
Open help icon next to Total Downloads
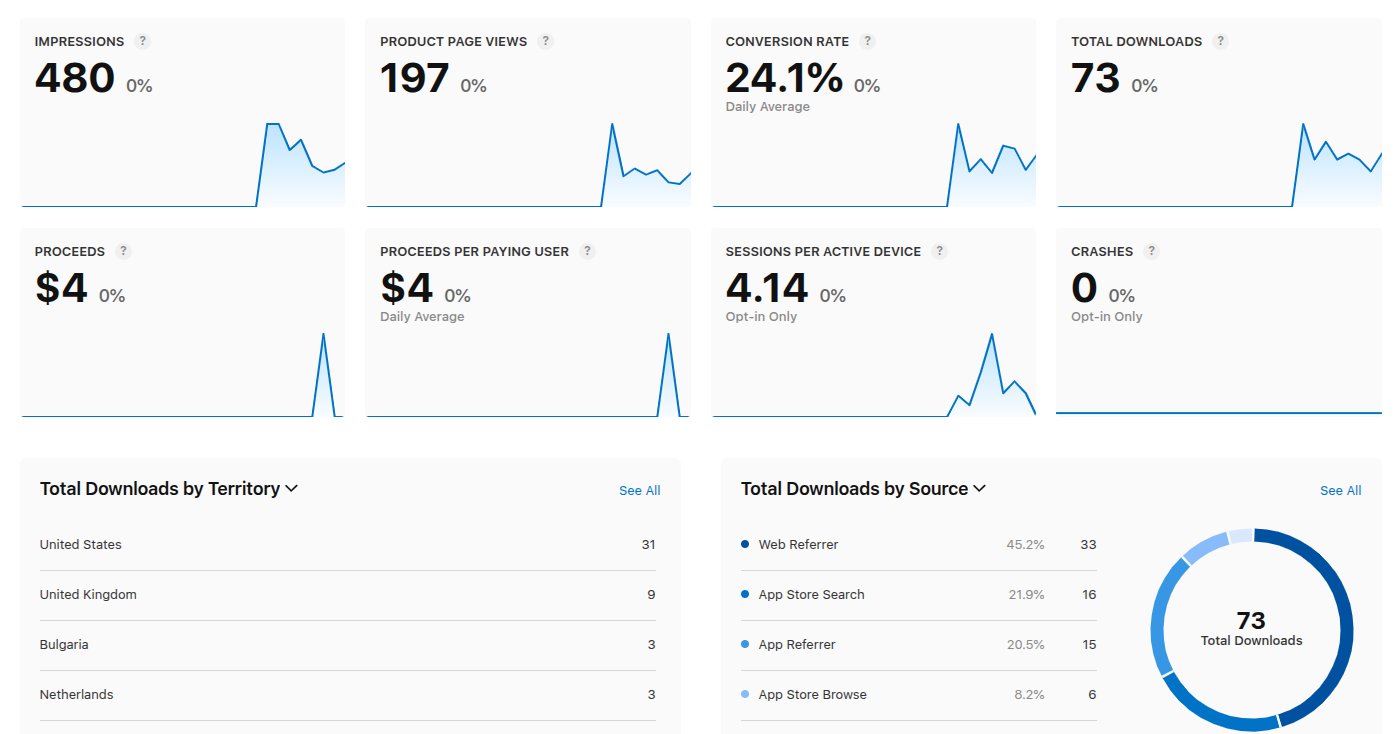1220,41
